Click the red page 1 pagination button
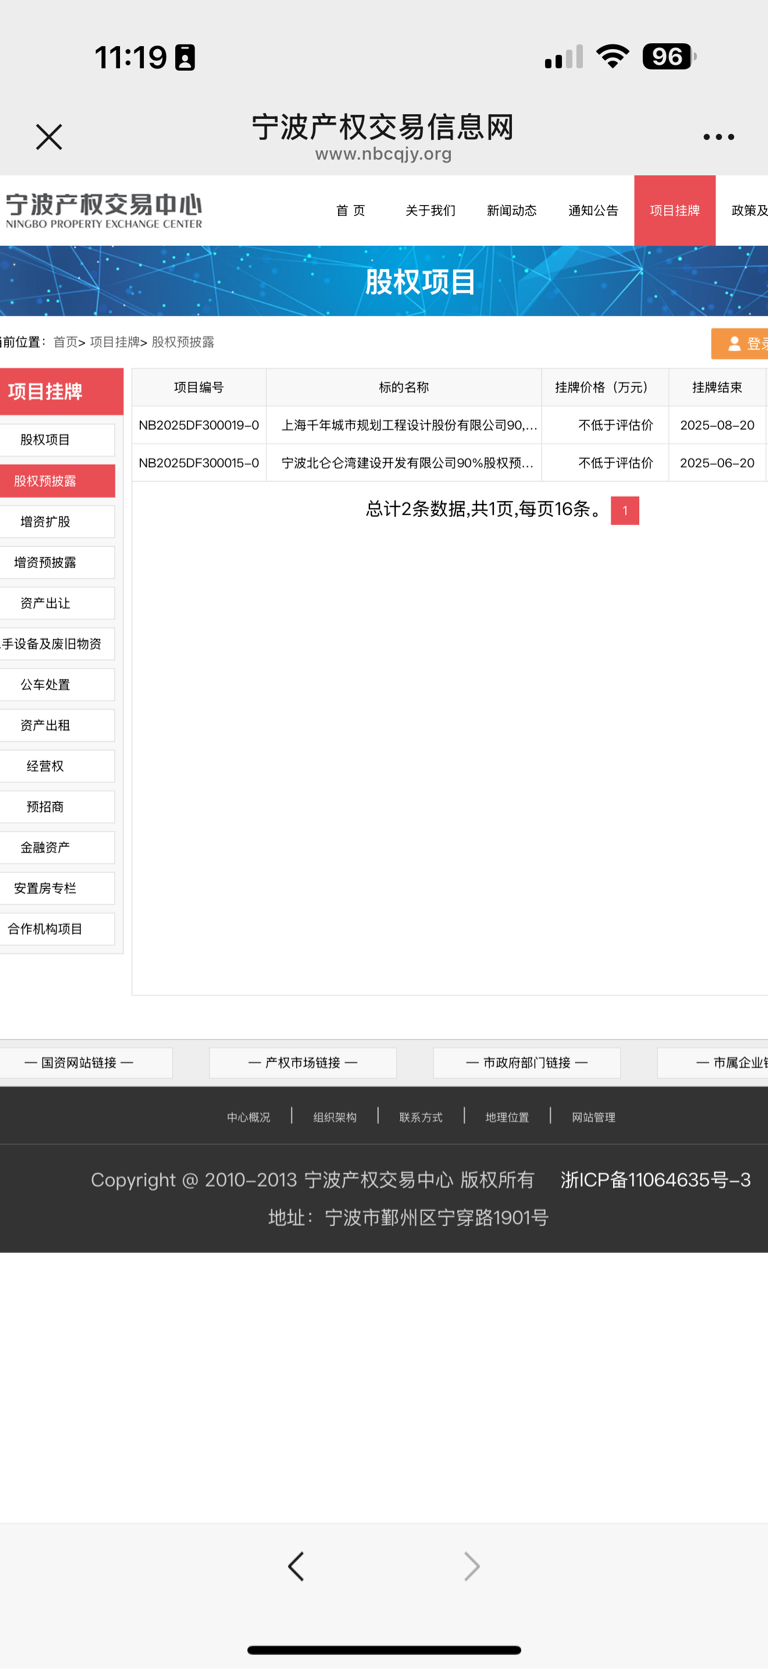 pos(625,511)
